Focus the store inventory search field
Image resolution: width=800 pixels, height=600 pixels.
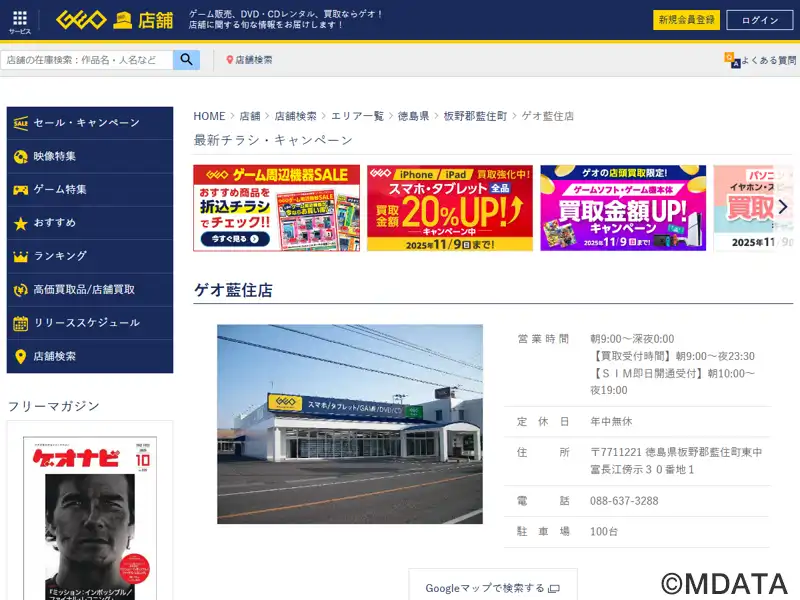(x=87, y=60)
